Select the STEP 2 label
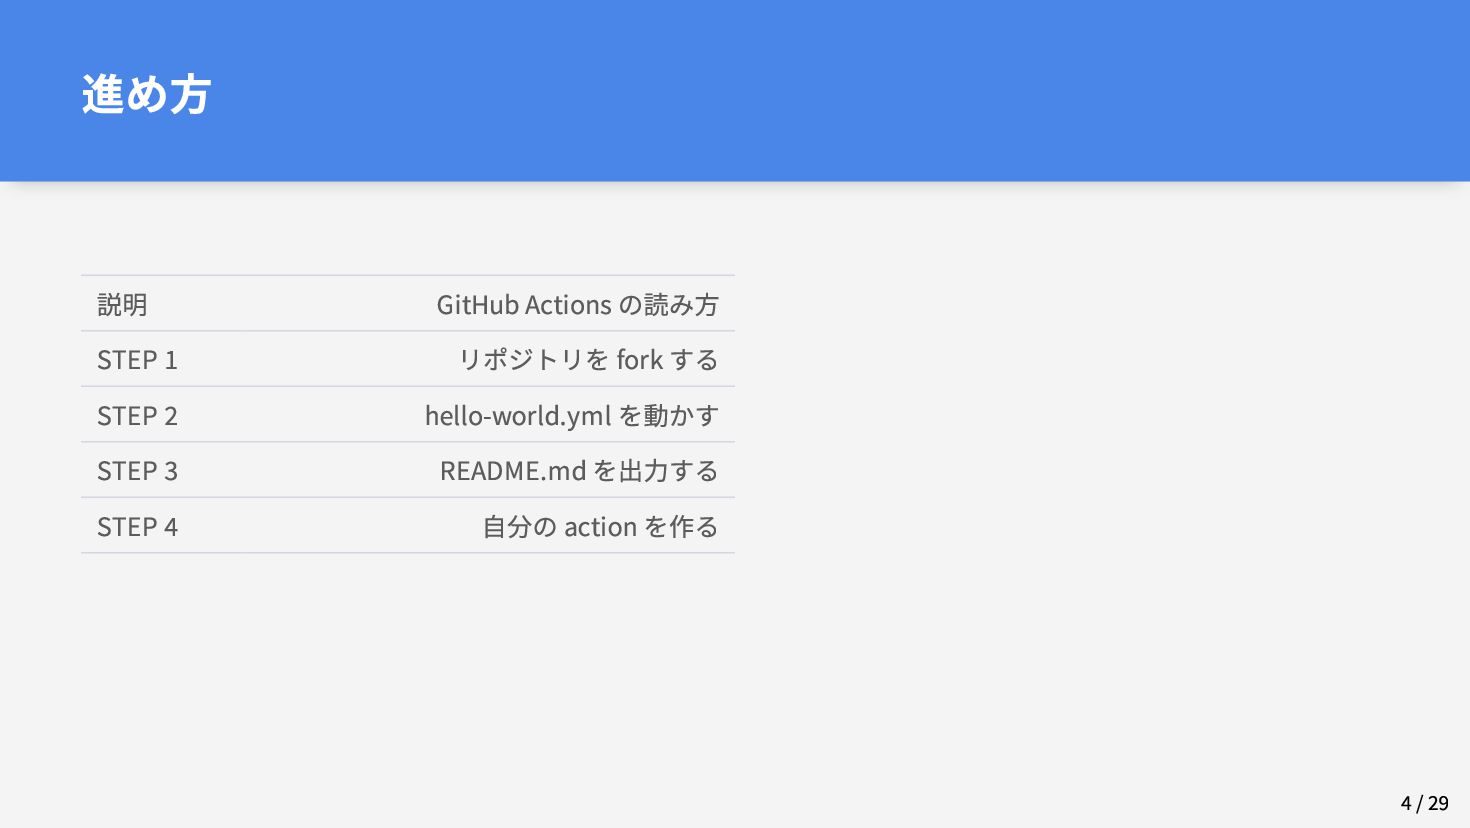The image size is (1470, 828). 137,416
